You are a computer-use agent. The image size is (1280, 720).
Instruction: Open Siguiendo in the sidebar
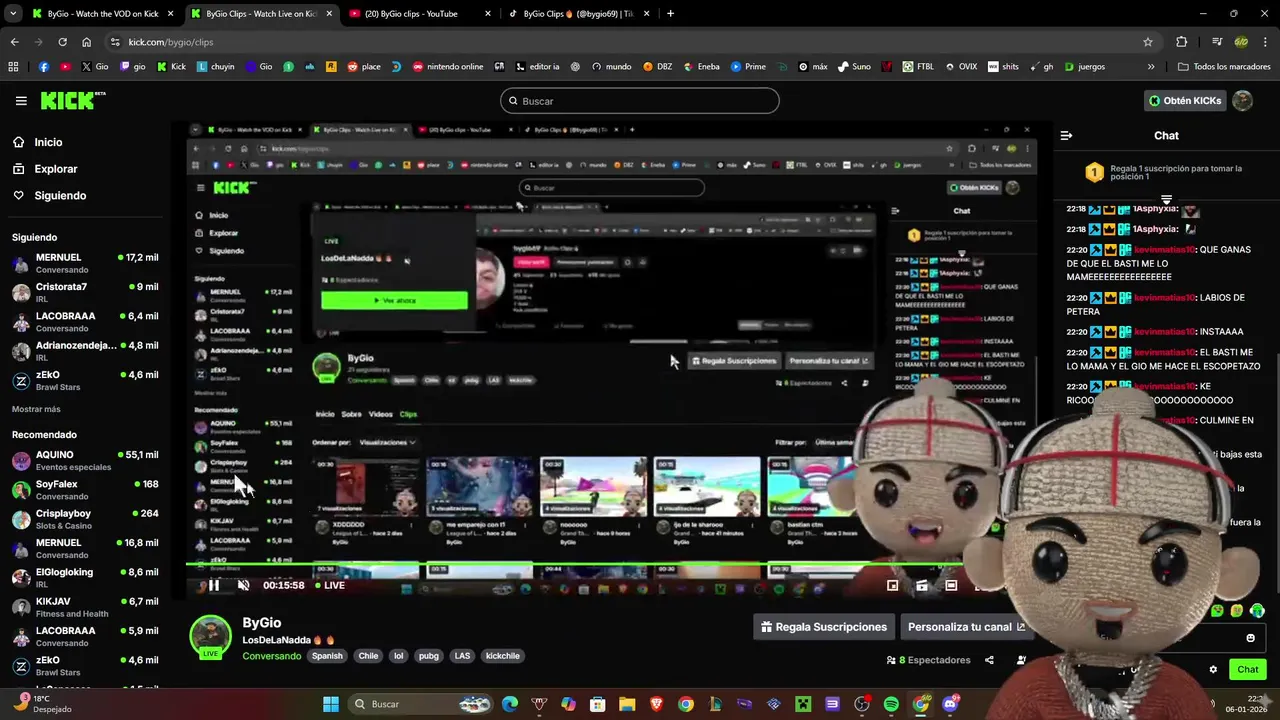(x=49, y=196)
